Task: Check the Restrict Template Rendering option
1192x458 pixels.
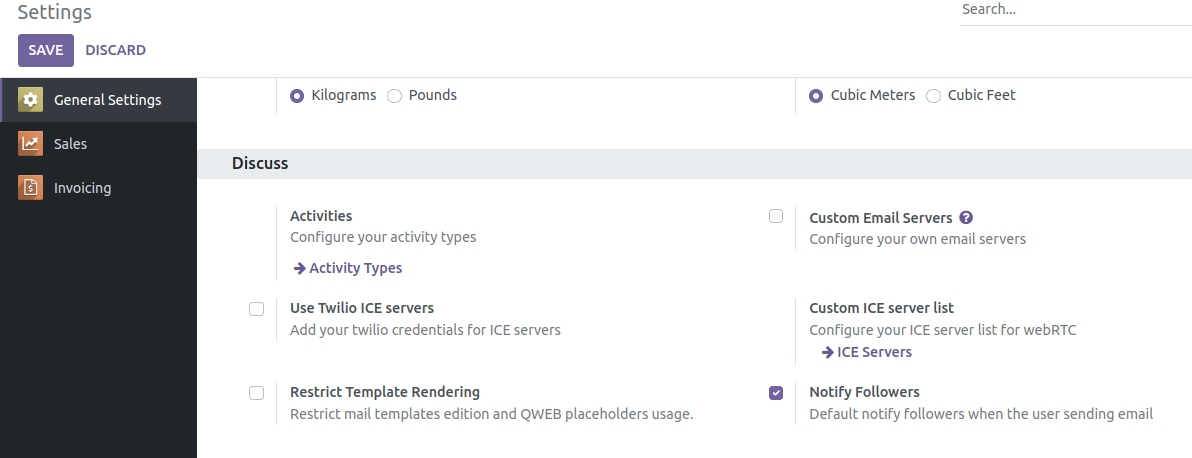Action: tap(257, 393)
